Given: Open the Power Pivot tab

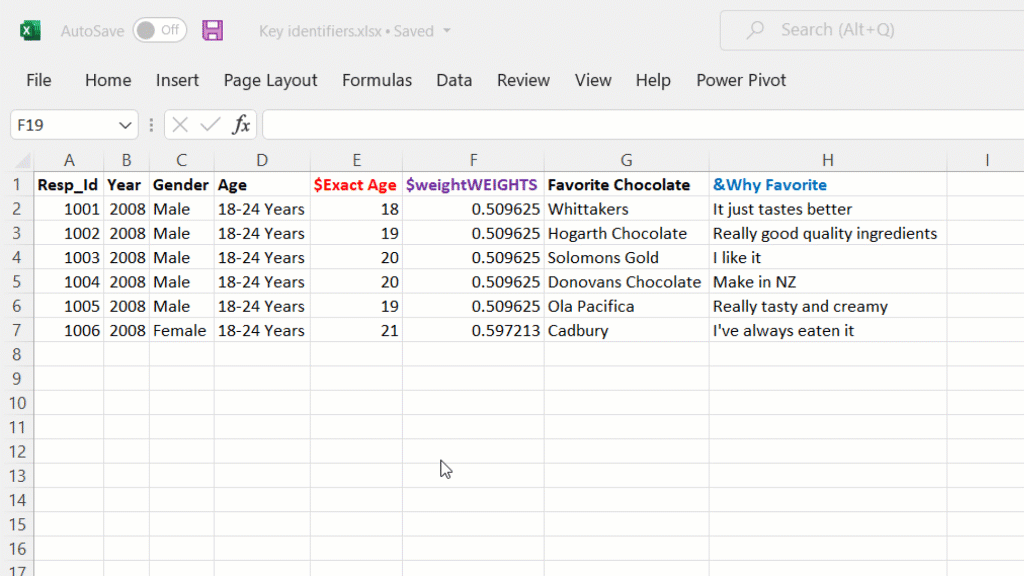Looking at the screenshot, I should [x=741, y=80].
